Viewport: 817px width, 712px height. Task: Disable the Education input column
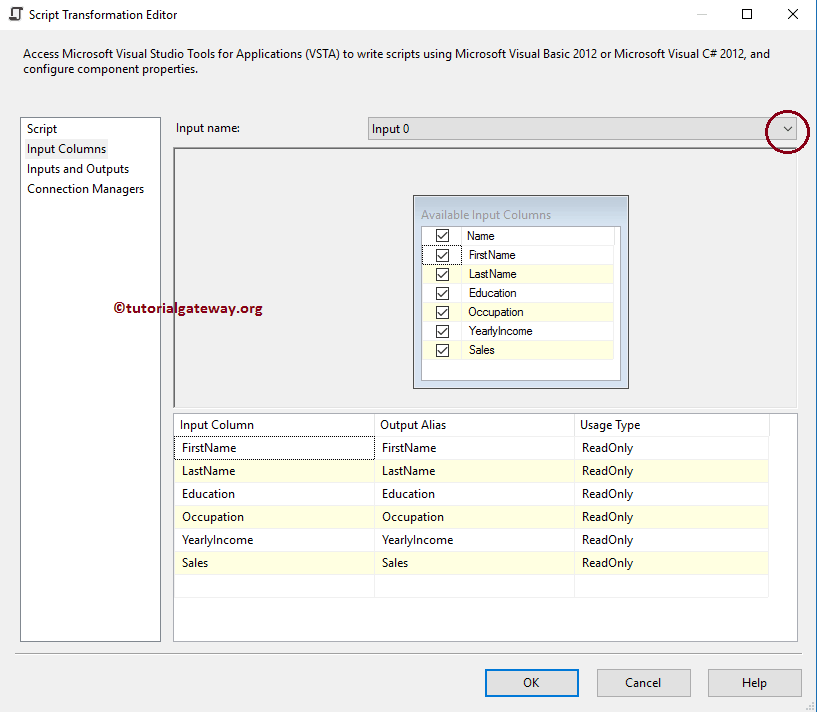tap(442, 292)
